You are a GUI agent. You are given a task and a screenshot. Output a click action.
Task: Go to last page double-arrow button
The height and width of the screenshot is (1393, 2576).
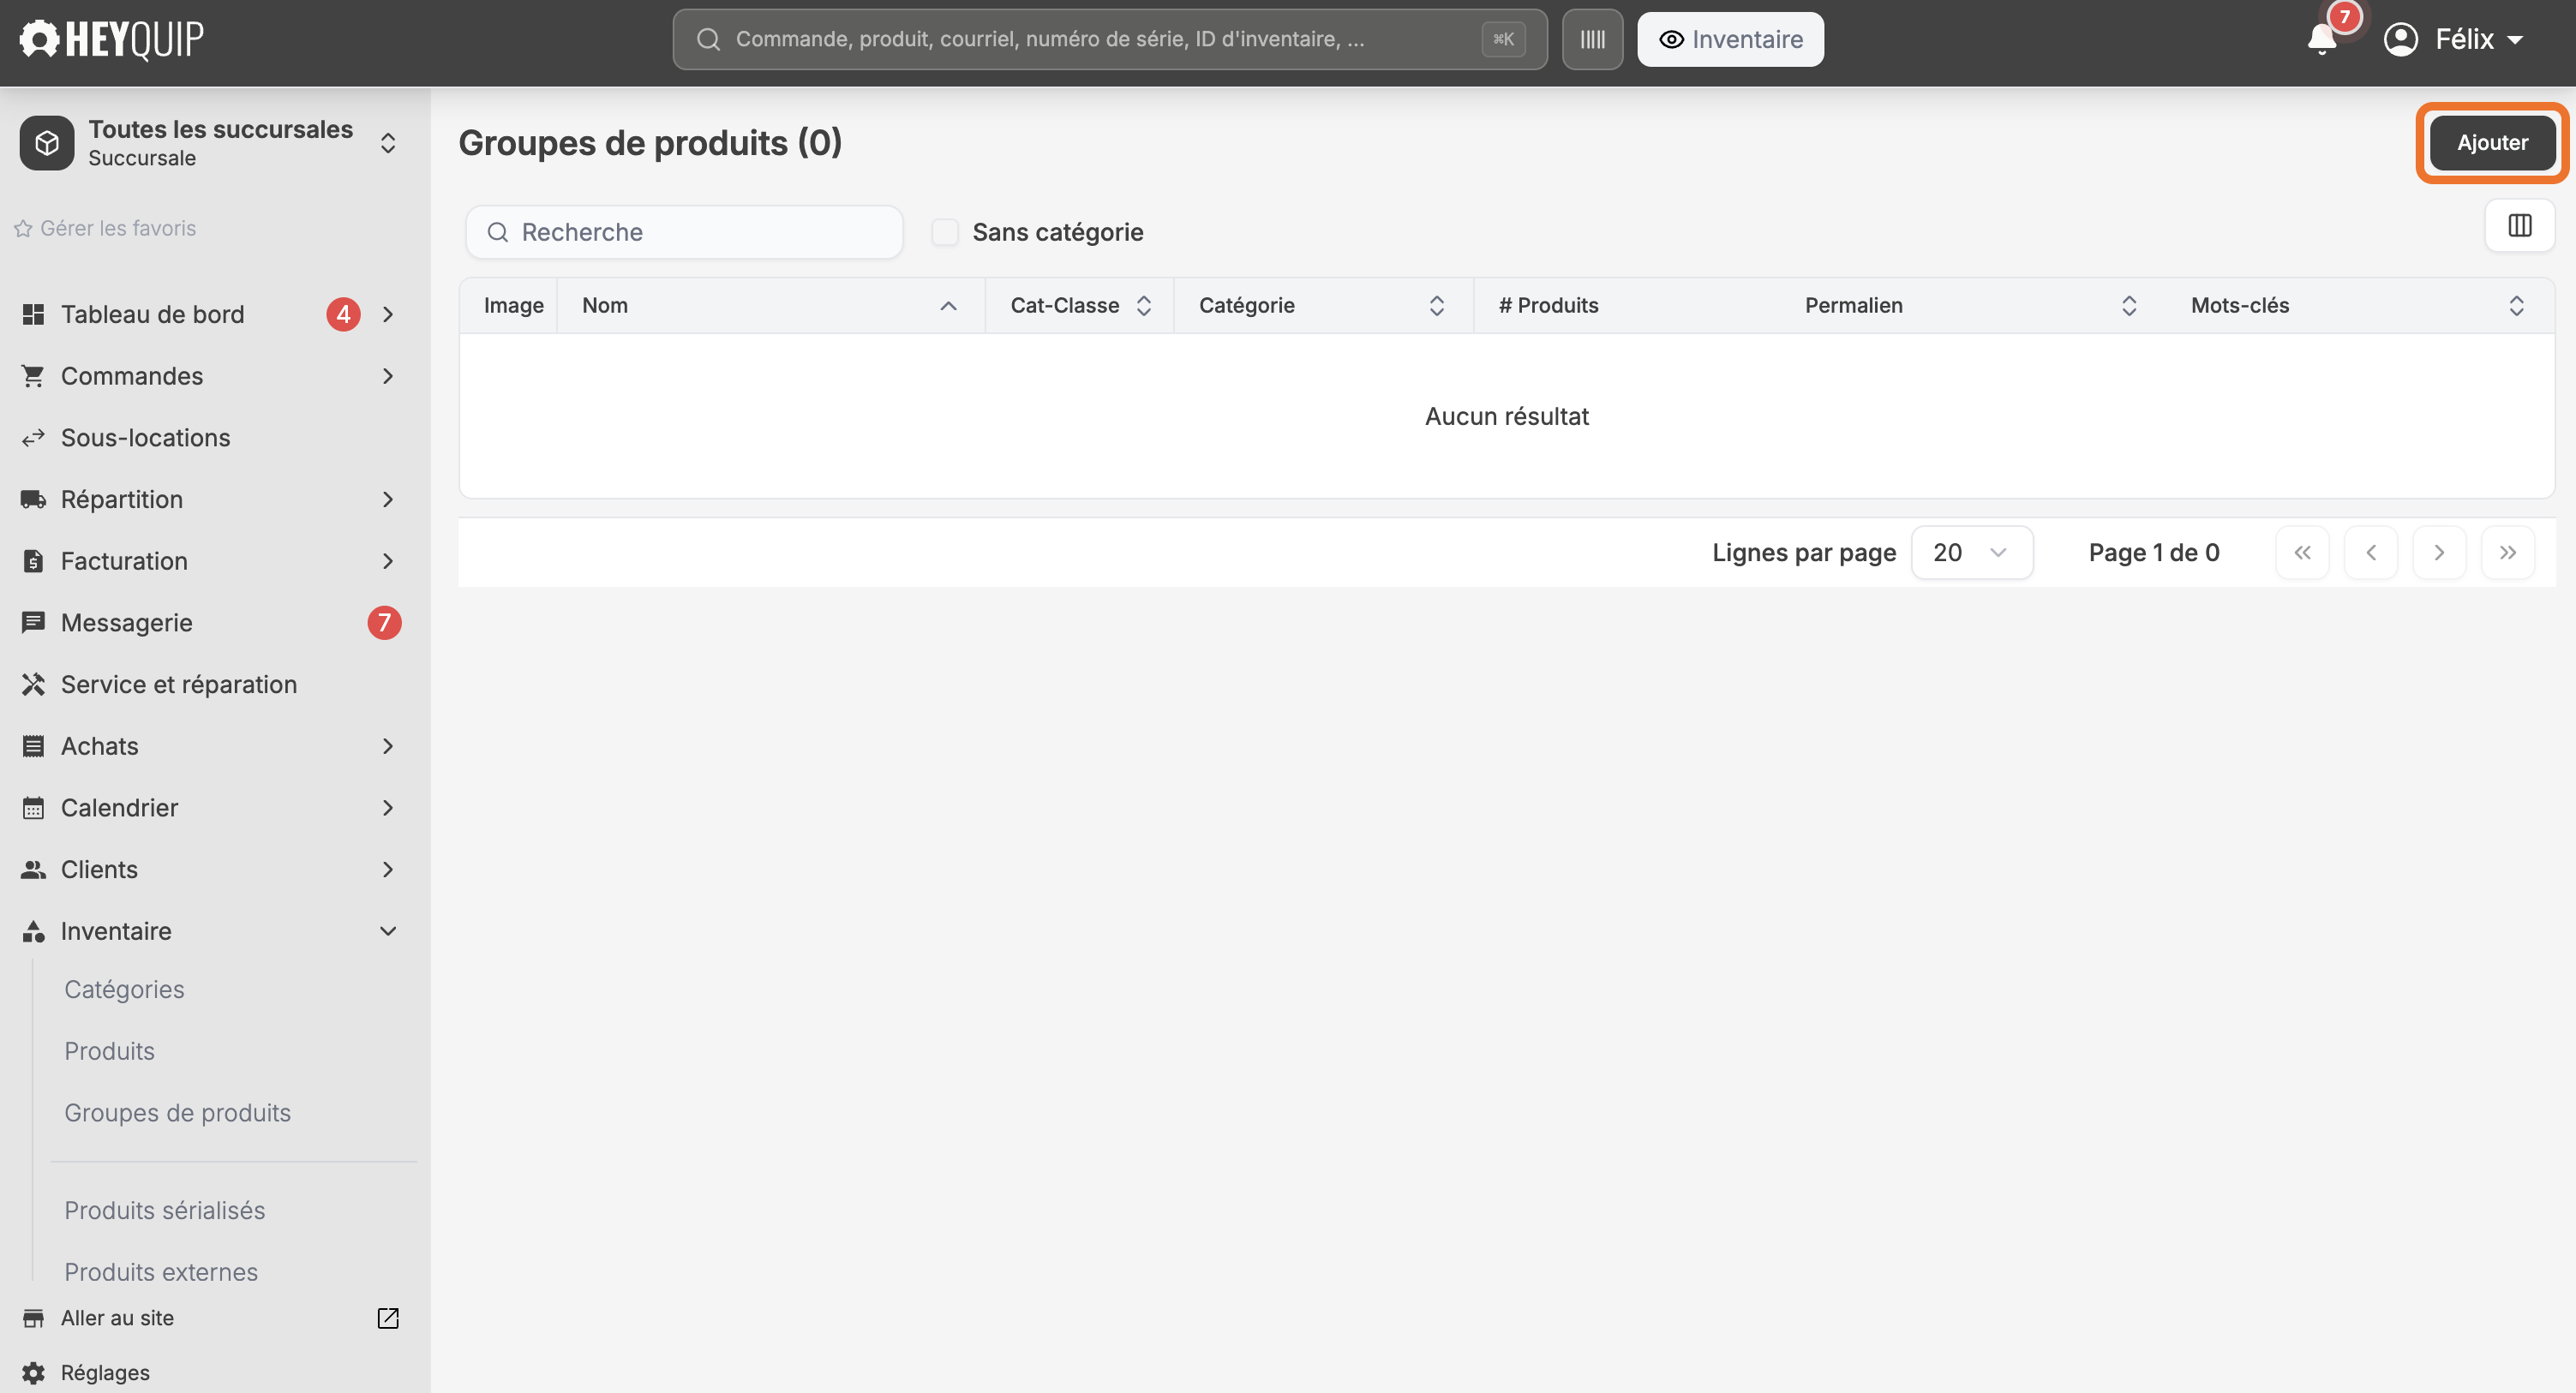coord(2508,553)
